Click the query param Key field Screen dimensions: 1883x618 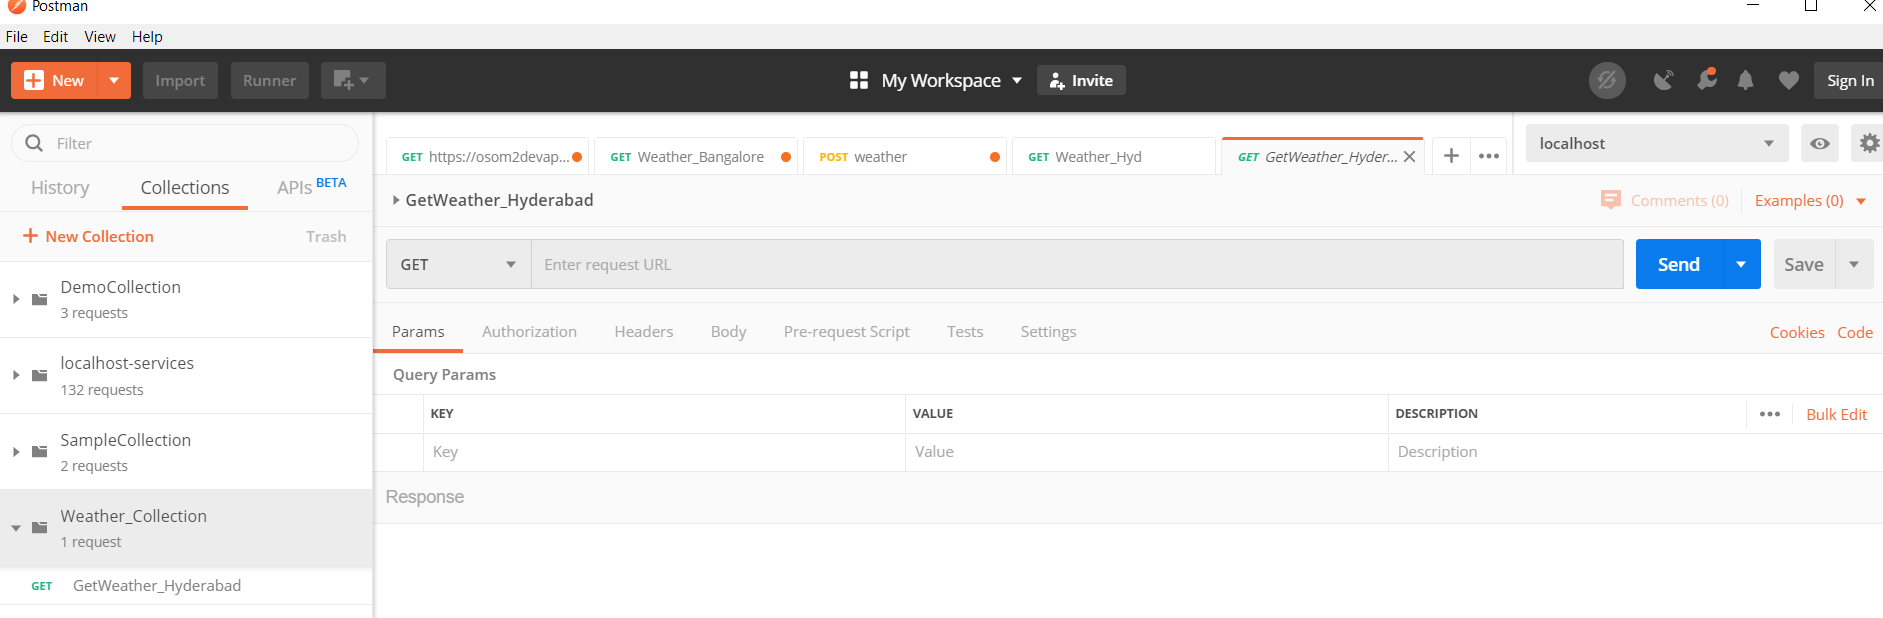(664, 452)
